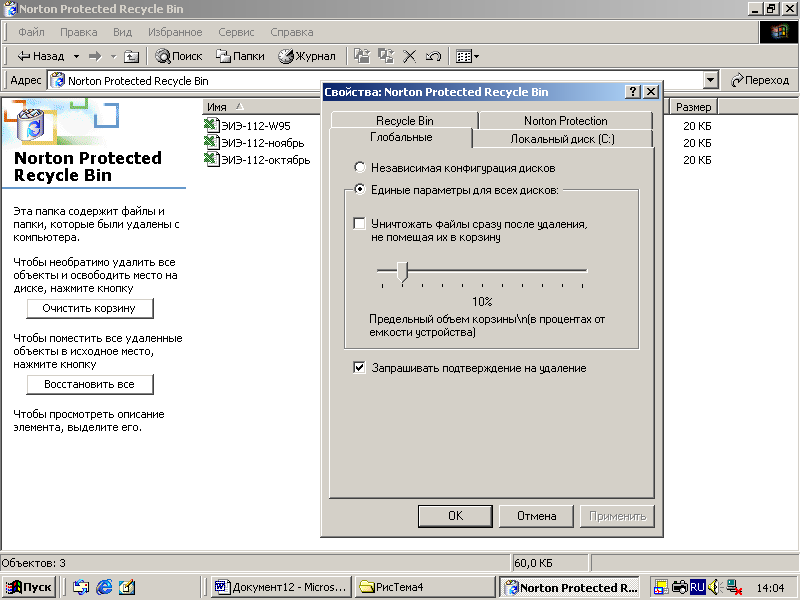The image size is (800, 600).
Task: Click the Excel icon of ЭИЭ-112-октябрь
Action: [x=211, y=159]
